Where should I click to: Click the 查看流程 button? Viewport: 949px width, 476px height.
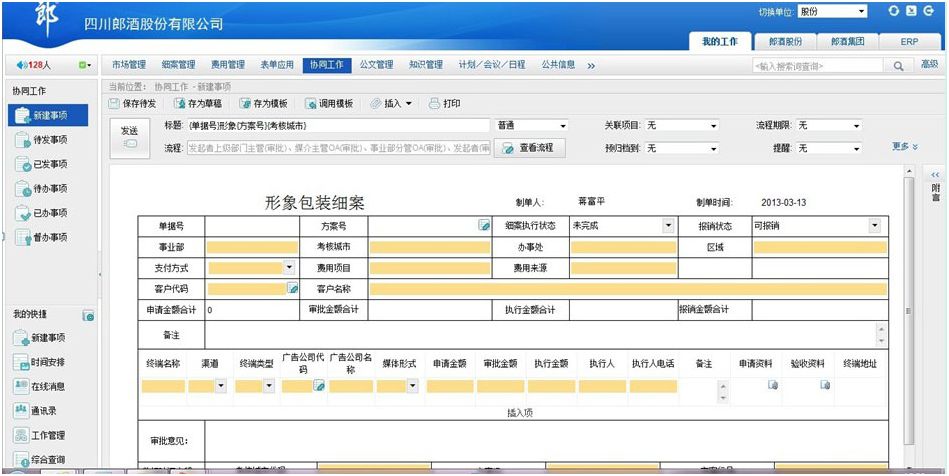(530, 148)
